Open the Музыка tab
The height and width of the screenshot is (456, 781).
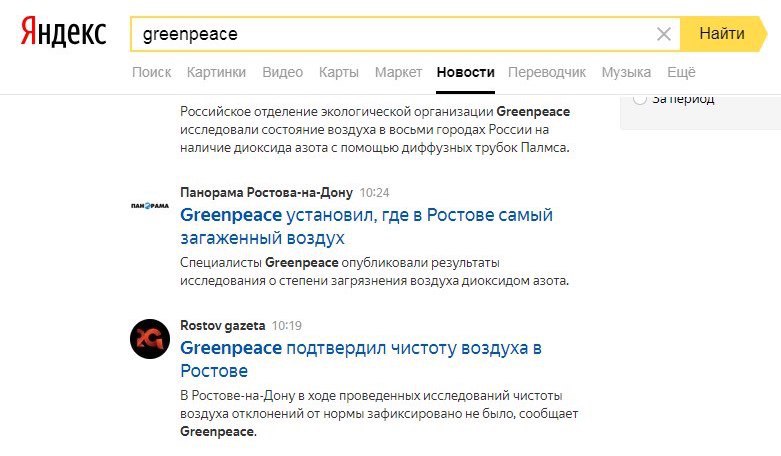coord(626,72)
